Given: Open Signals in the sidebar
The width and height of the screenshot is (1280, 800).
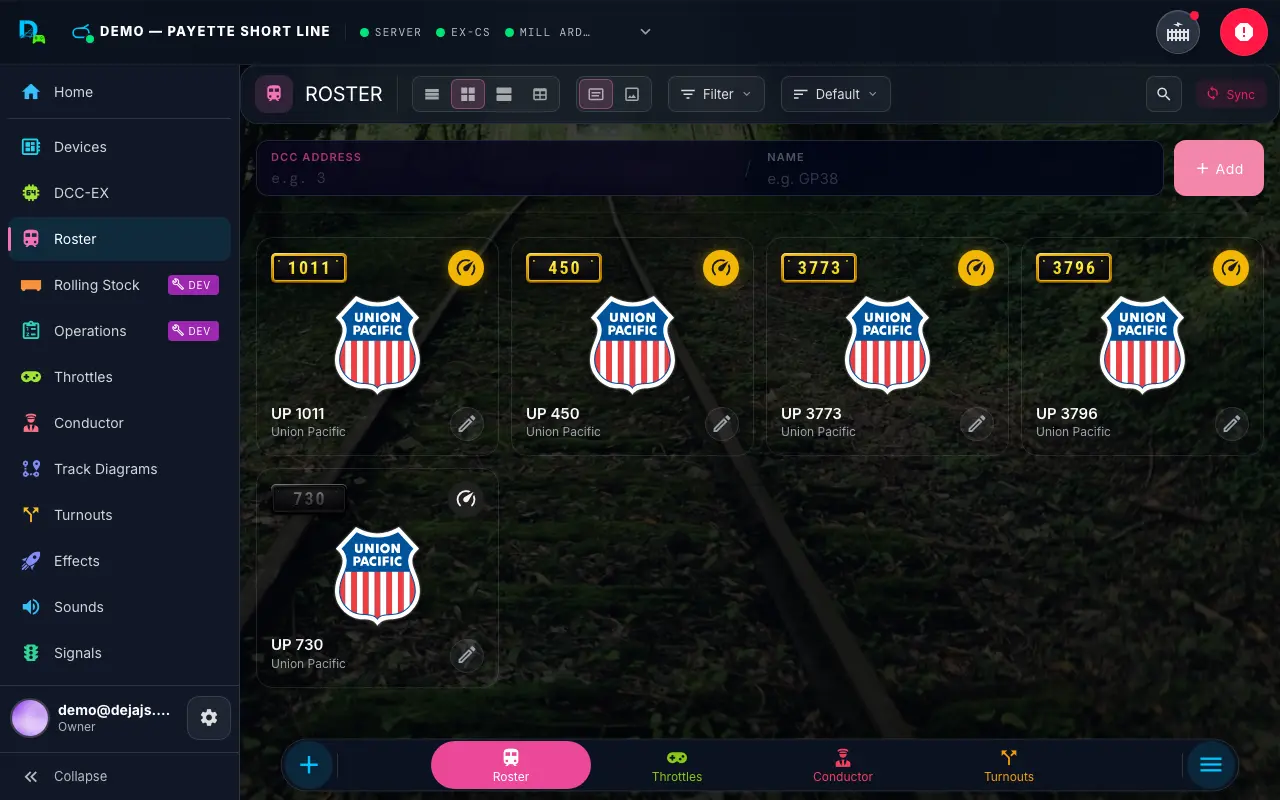Looking at the screenshot, I should [120, 653].
